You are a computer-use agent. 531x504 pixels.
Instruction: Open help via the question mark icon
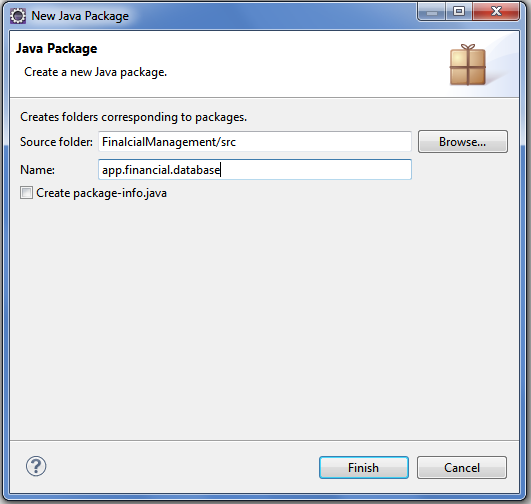[36, 466]
